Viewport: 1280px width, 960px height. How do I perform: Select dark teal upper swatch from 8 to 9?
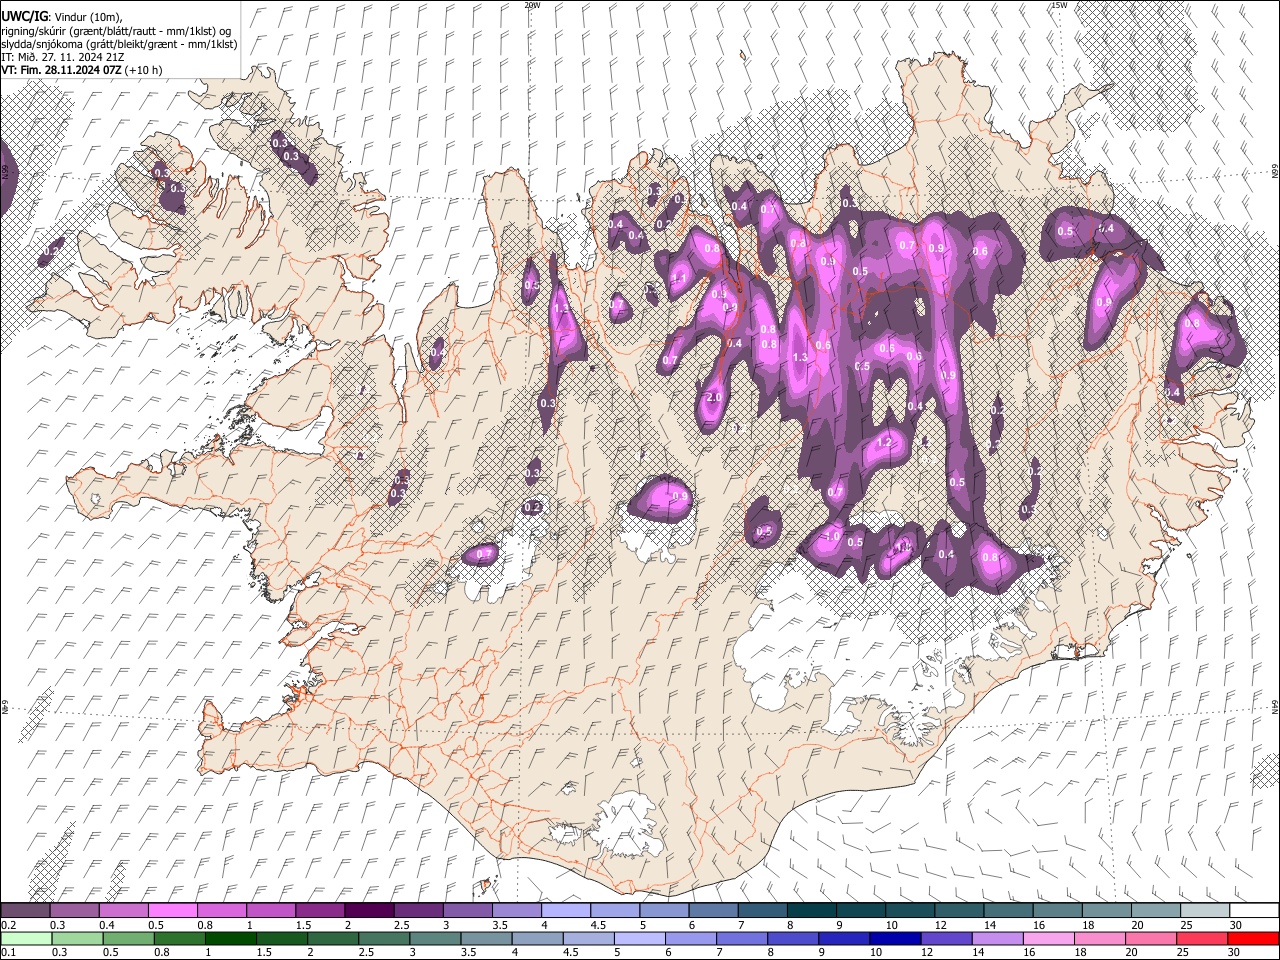click(810, 911)
